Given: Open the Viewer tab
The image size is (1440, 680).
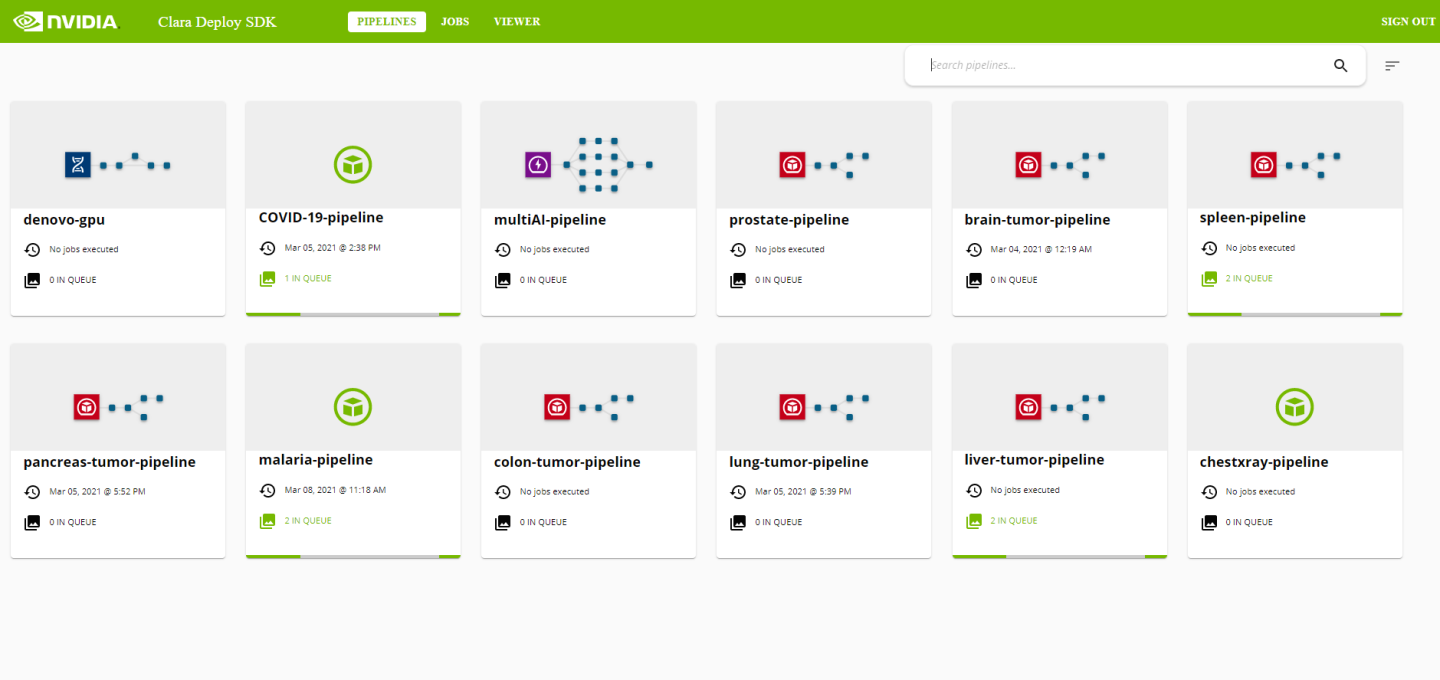Looking at the screenshot, I should (x=517, y=22).
